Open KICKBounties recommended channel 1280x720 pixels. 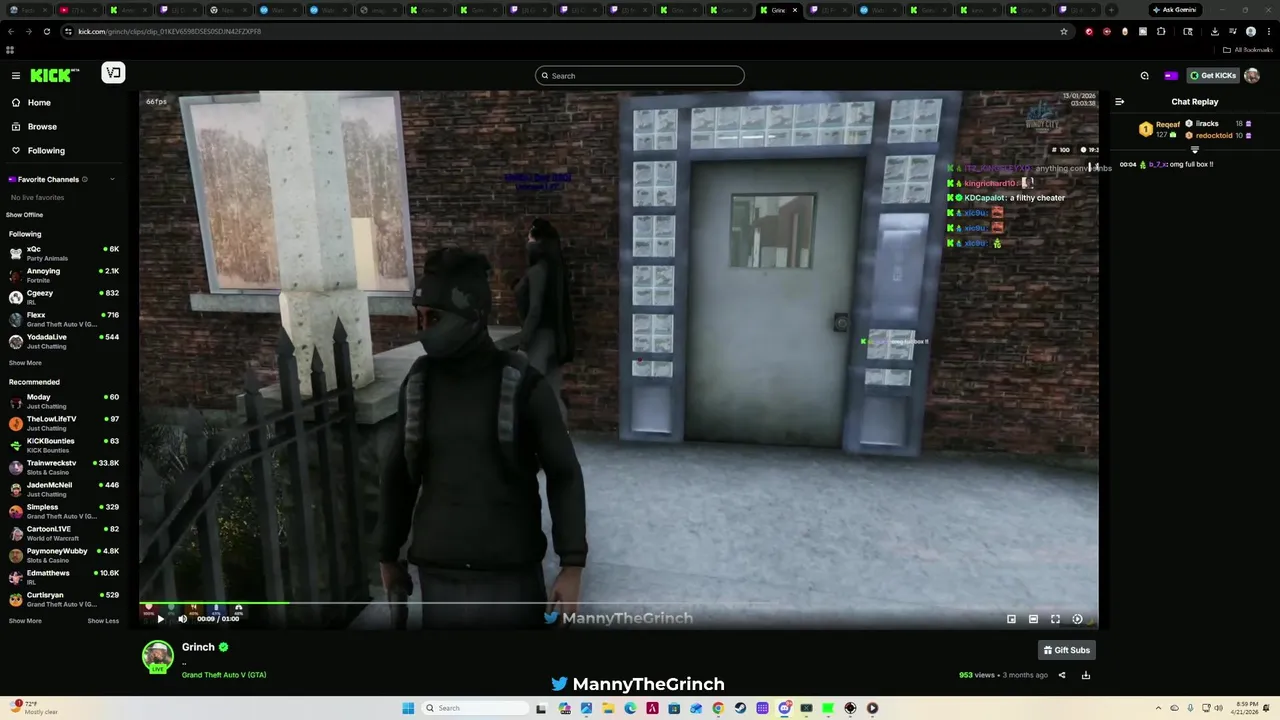coord(64,445)
